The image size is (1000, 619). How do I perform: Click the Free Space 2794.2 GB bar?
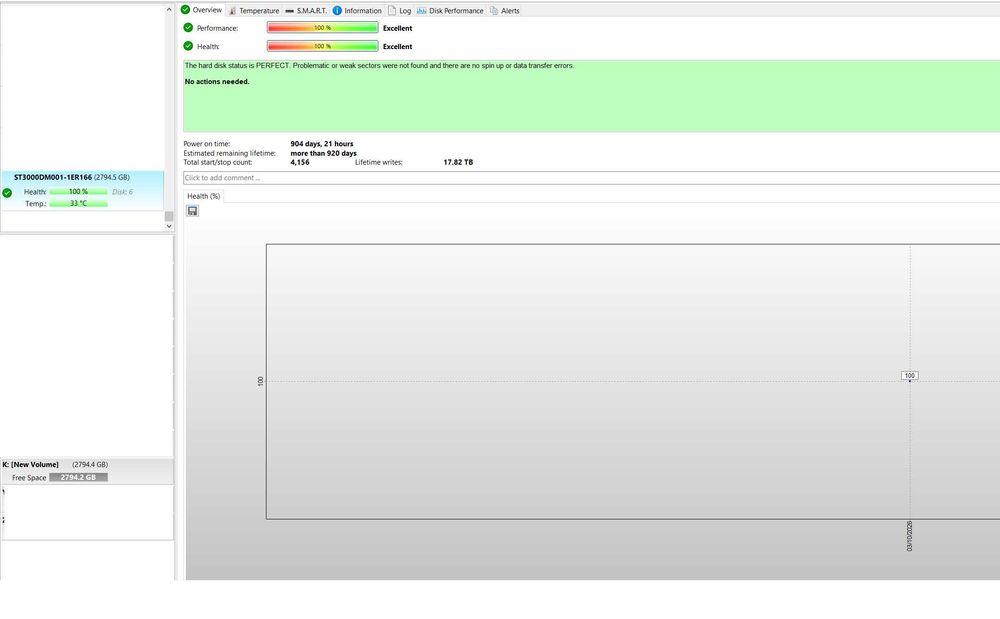(78, 477)
